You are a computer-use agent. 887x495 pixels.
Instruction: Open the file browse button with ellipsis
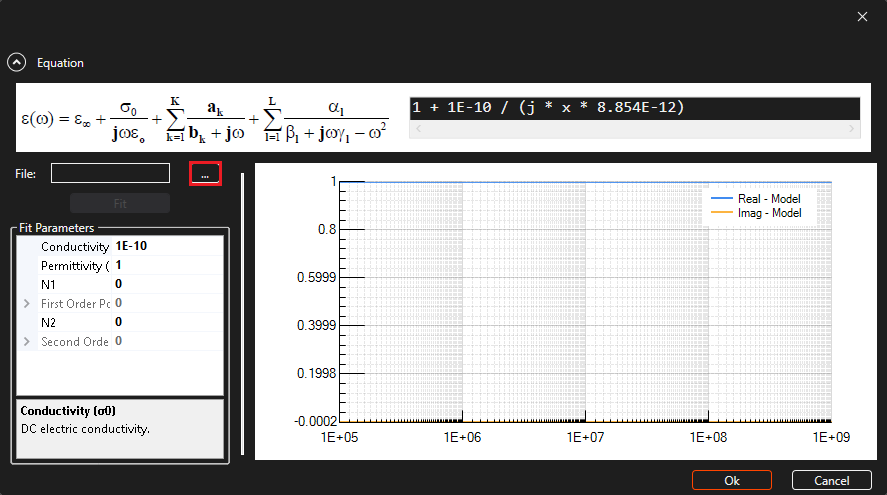pyautogui.click(x=205, y=174)
